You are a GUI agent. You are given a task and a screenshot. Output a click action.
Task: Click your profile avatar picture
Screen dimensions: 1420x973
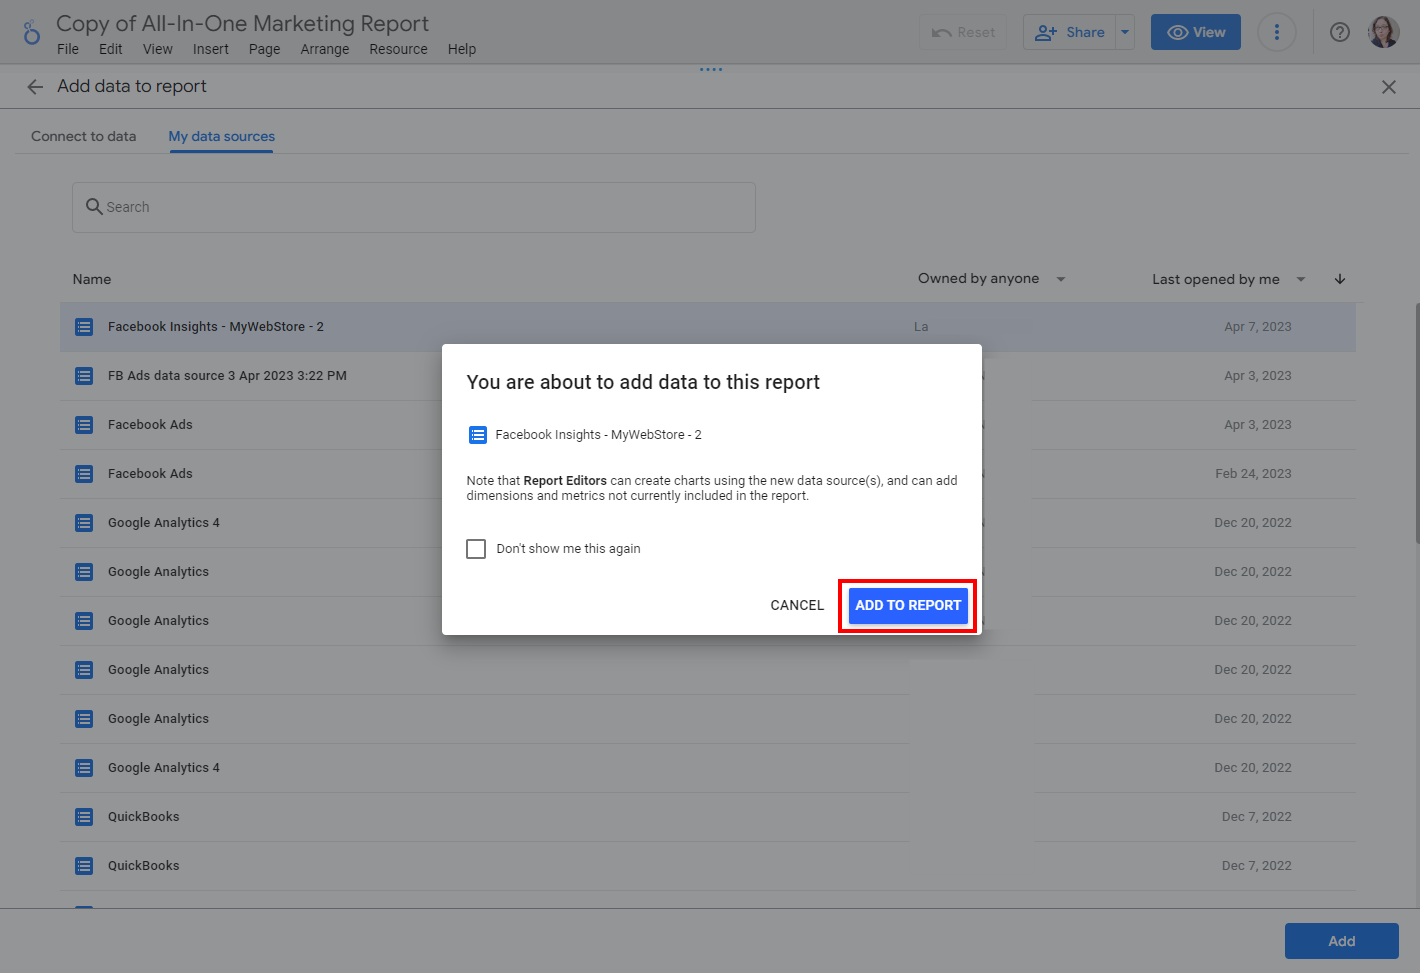(x=1384, y=31)
